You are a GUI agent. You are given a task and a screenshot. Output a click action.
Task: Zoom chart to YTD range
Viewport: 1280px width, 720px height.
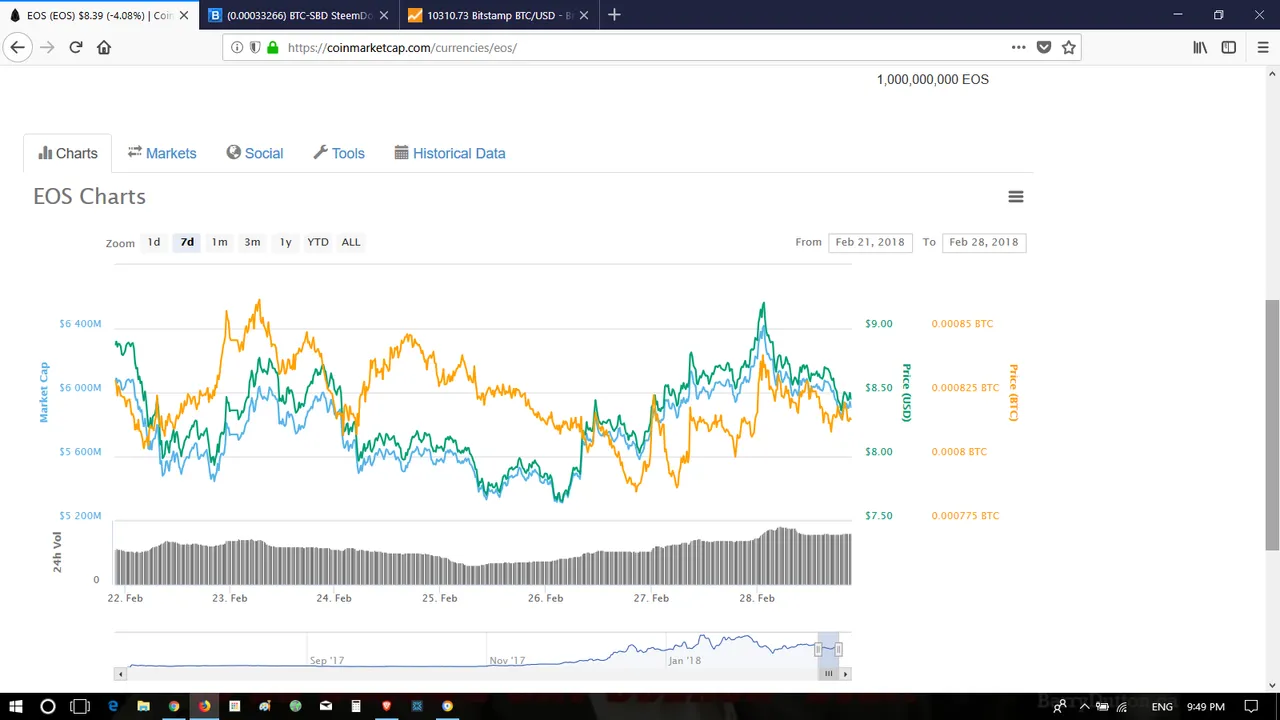(318, 242)
